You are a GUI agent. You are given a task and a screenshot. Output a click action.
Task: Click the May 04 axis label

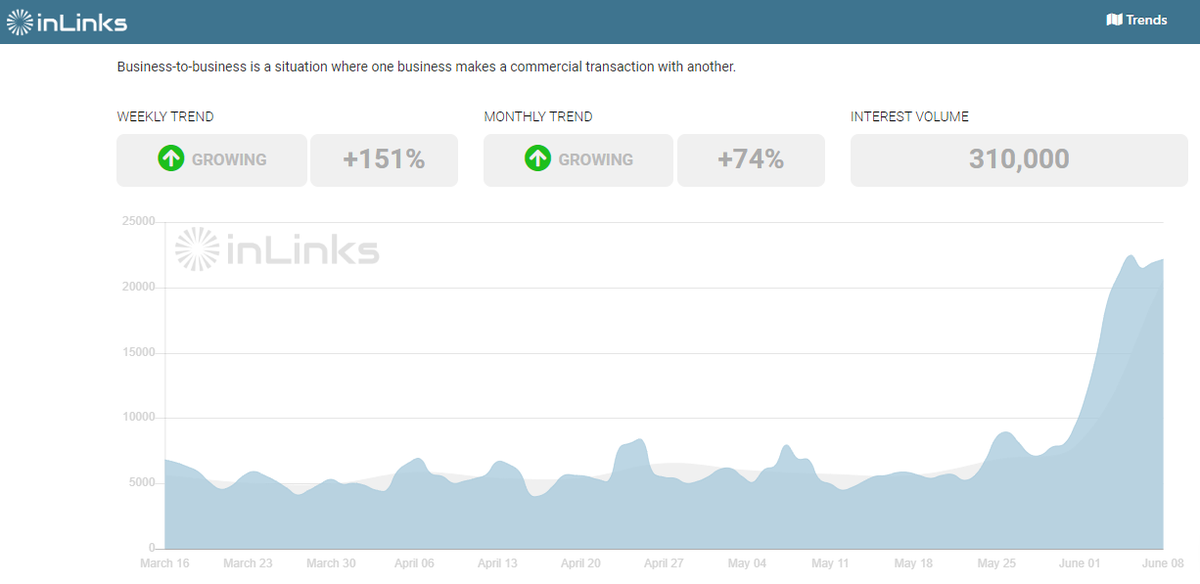point(747,564)
